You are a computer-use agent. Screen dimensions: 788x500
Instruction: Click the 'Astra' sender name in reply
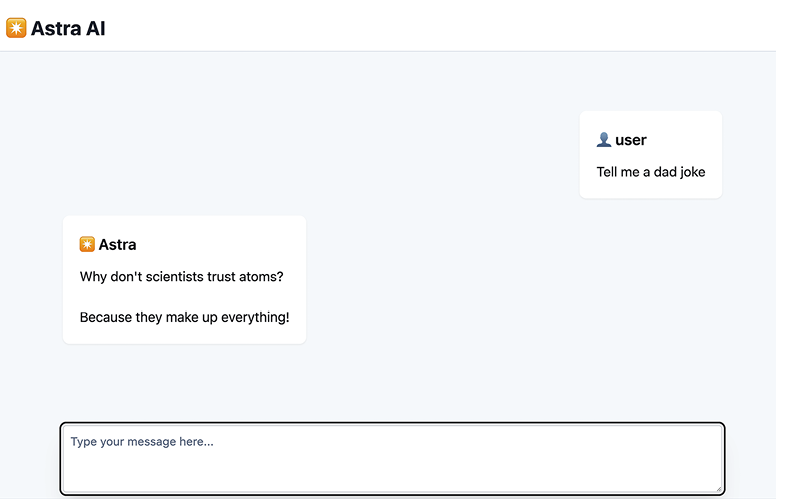pyautogui.click(x=117, y=245)
